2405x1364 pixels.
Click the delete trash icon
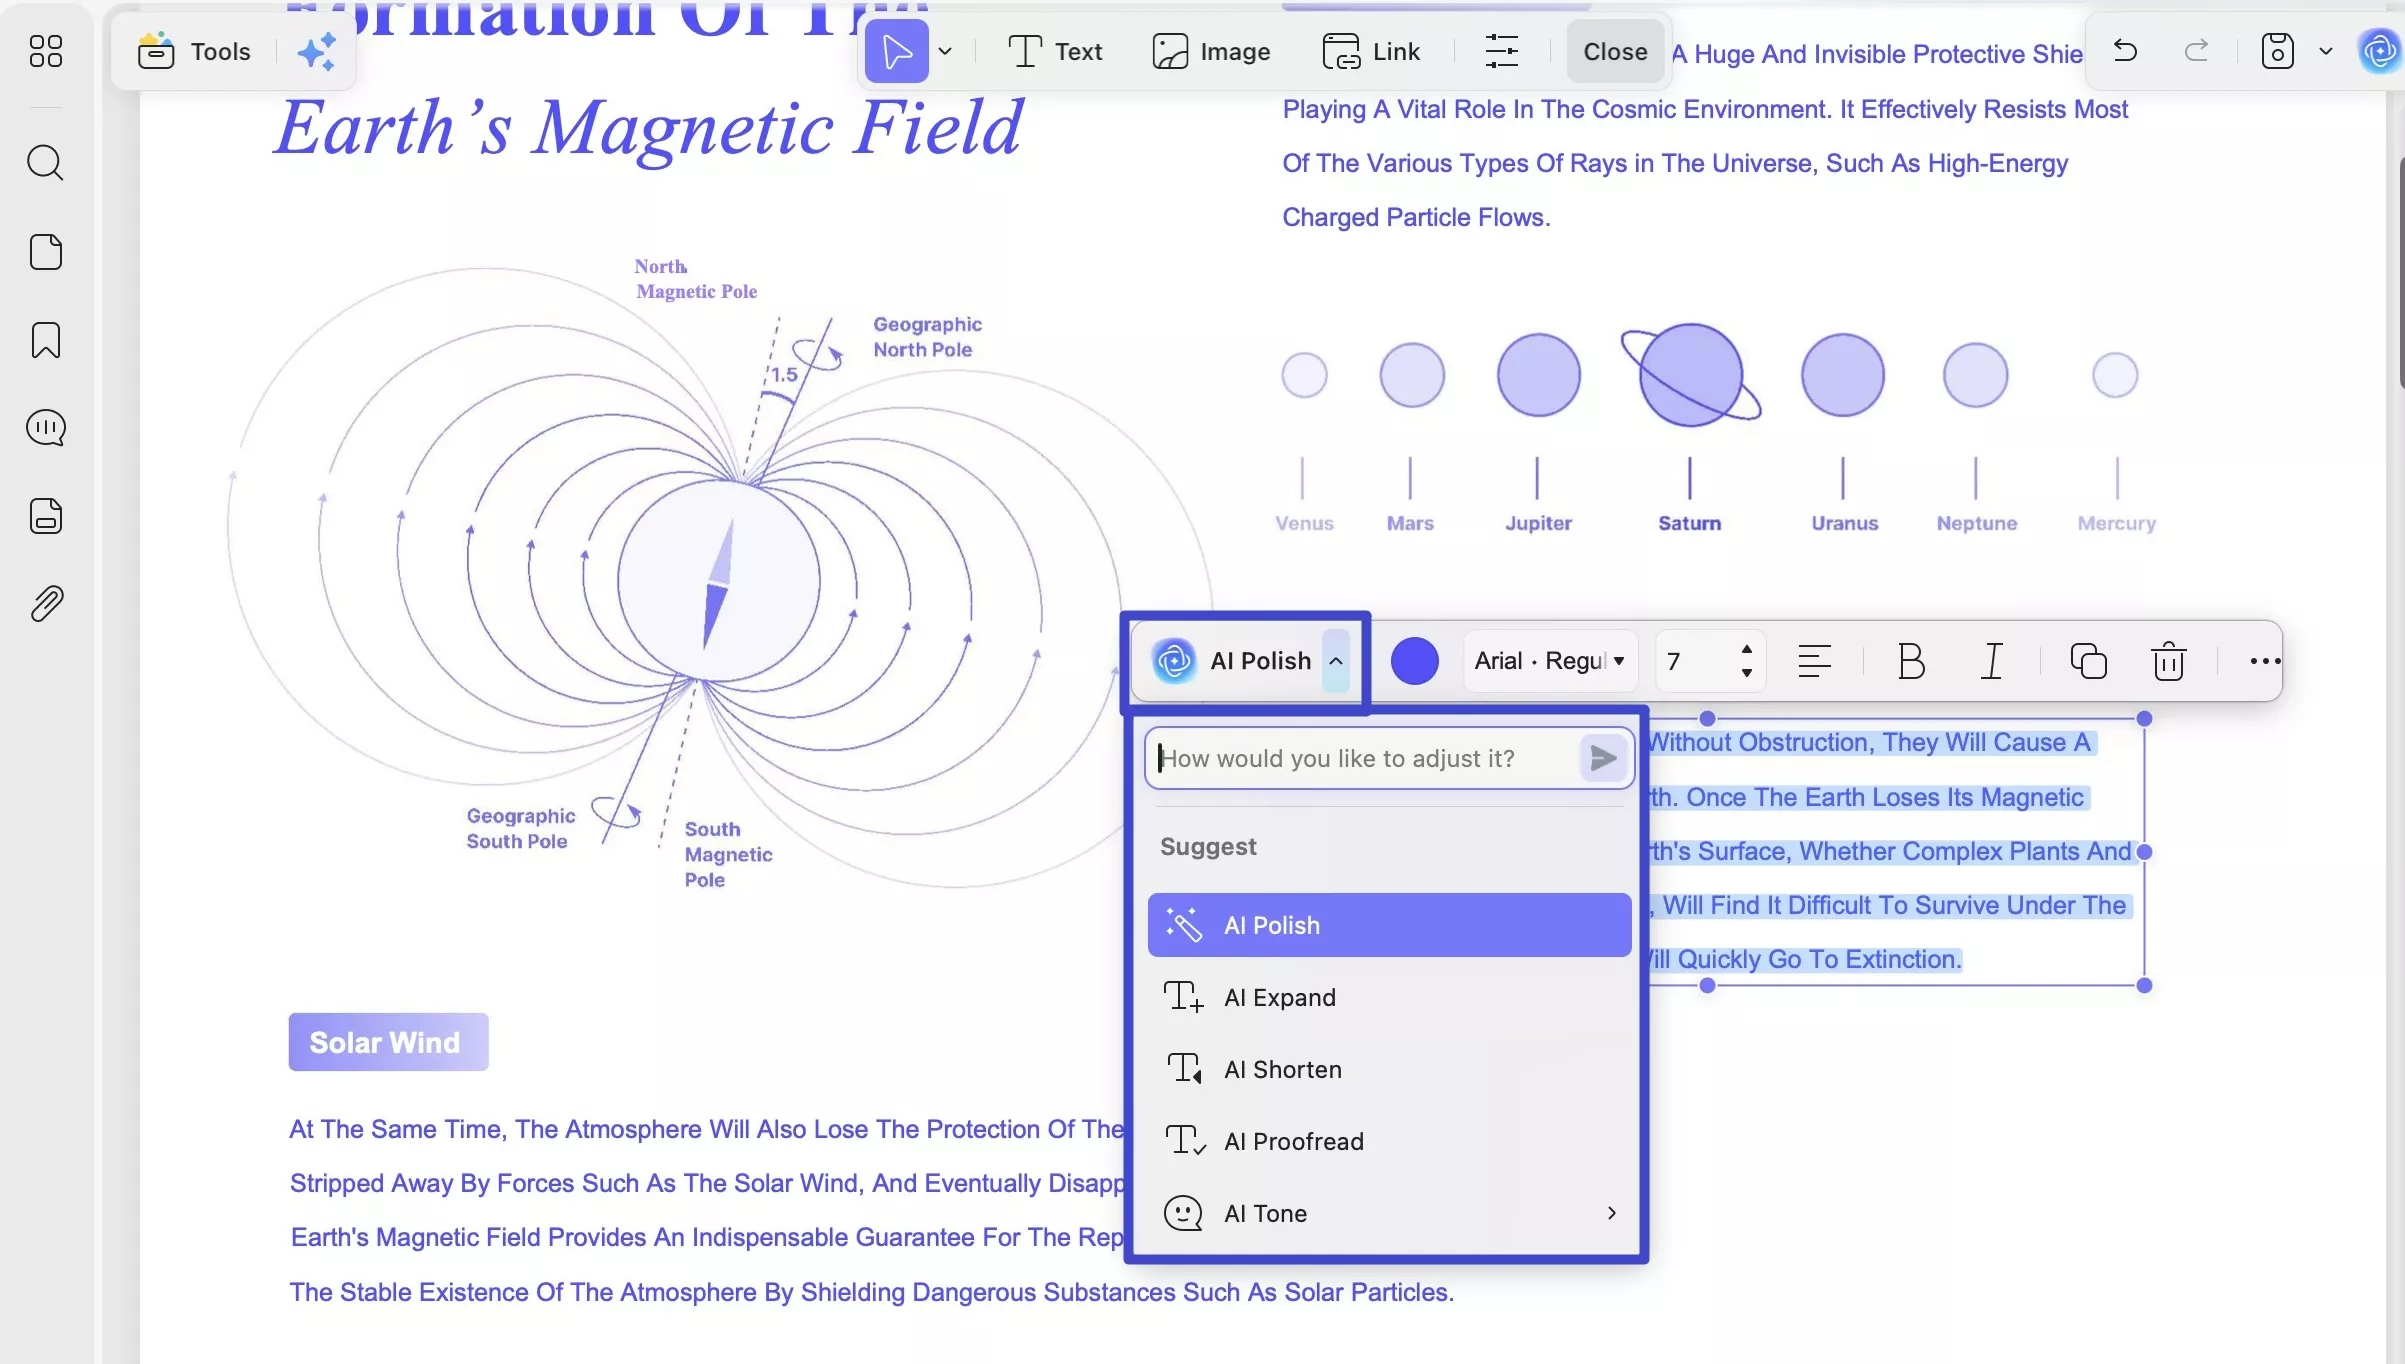pos(2168,661)
